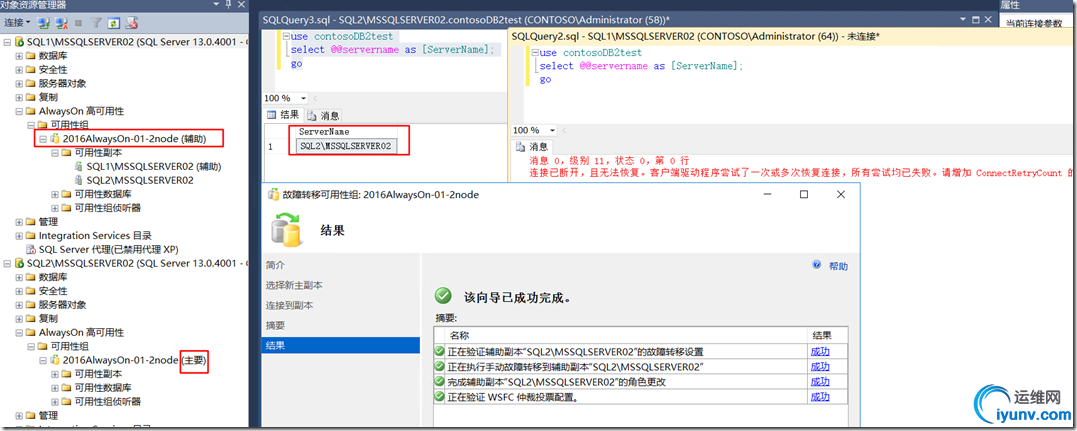Switch to the SQLQuery2.sql query tab

696,35
